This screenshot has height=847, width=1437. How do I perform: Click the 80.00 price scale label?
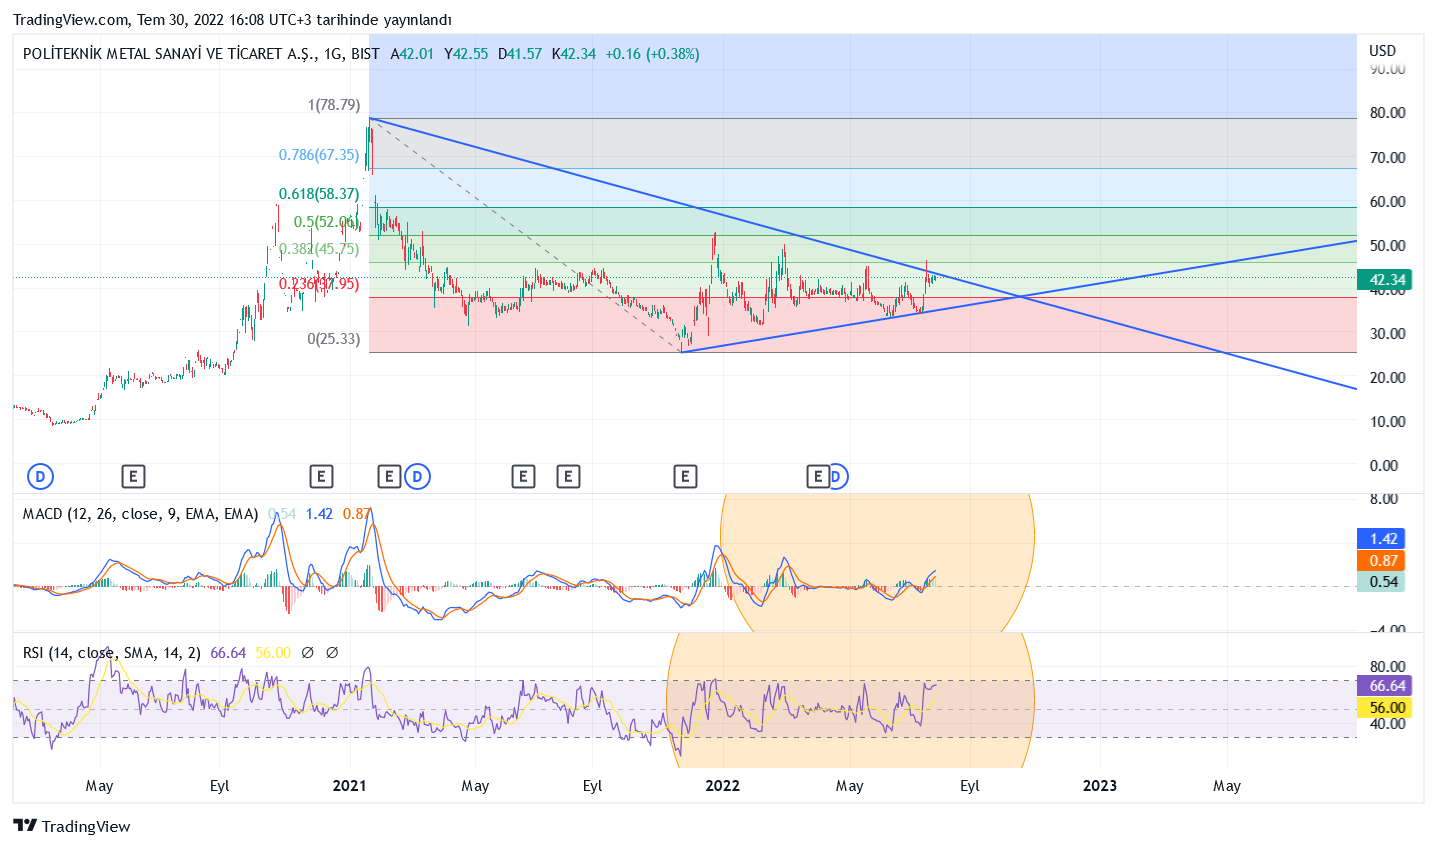[x=1387, y=113]
